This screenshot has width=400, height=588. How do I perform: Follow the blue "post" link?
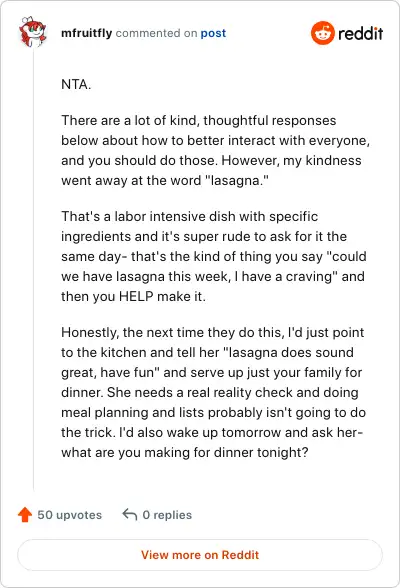213,33
